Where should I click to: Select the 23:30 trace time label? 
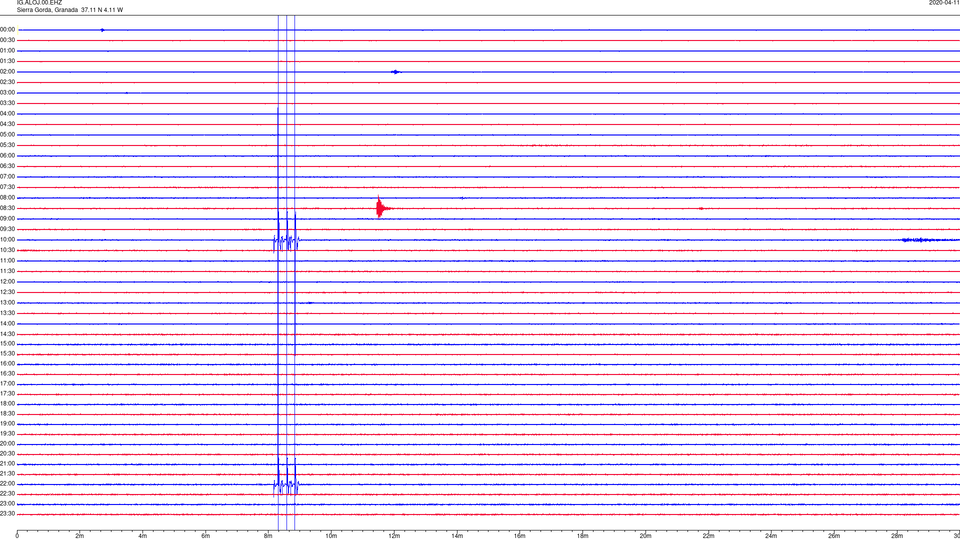pyautogui.click(x=7, y=514)
